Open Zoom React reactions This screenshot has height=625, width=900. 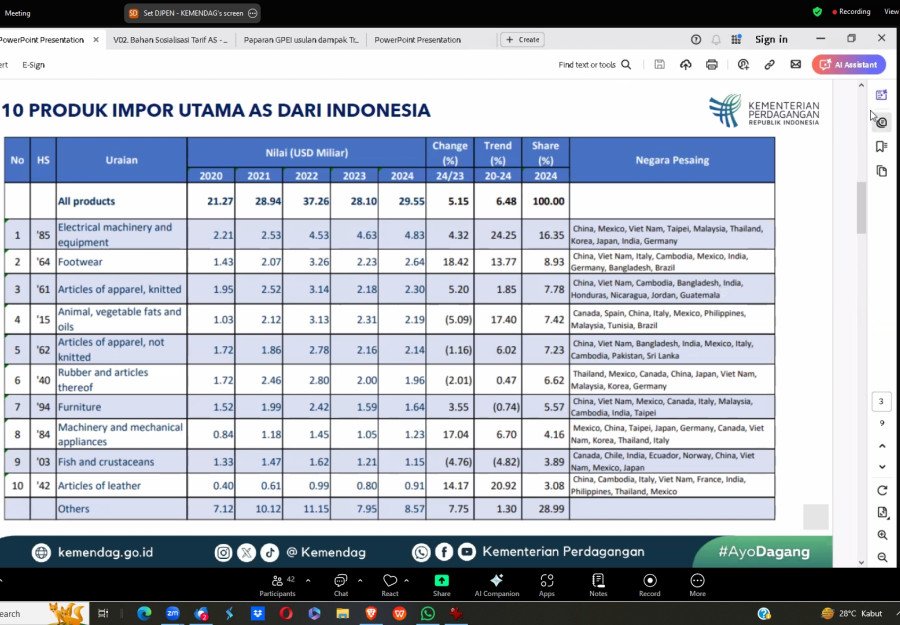(x=390, y=585)
